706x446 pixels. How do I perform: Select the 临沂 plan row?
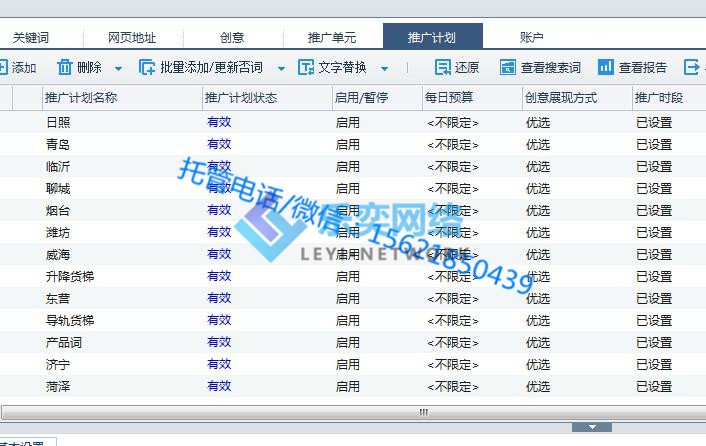click(353, 166)
